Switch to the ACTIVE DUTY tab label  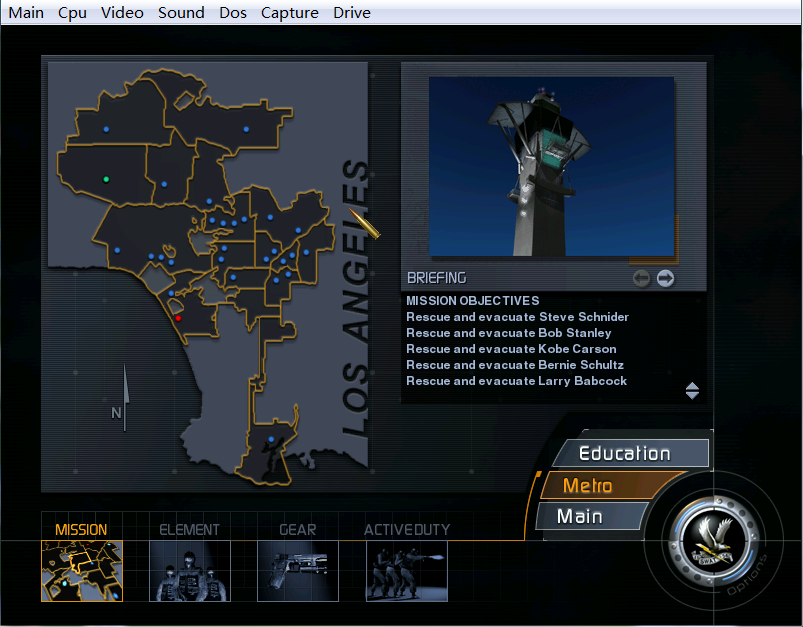(x=407, y=530)
